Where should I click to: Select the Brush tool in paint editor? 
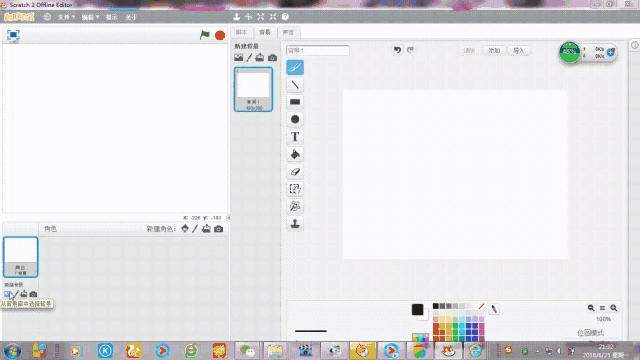click(295, 67)
